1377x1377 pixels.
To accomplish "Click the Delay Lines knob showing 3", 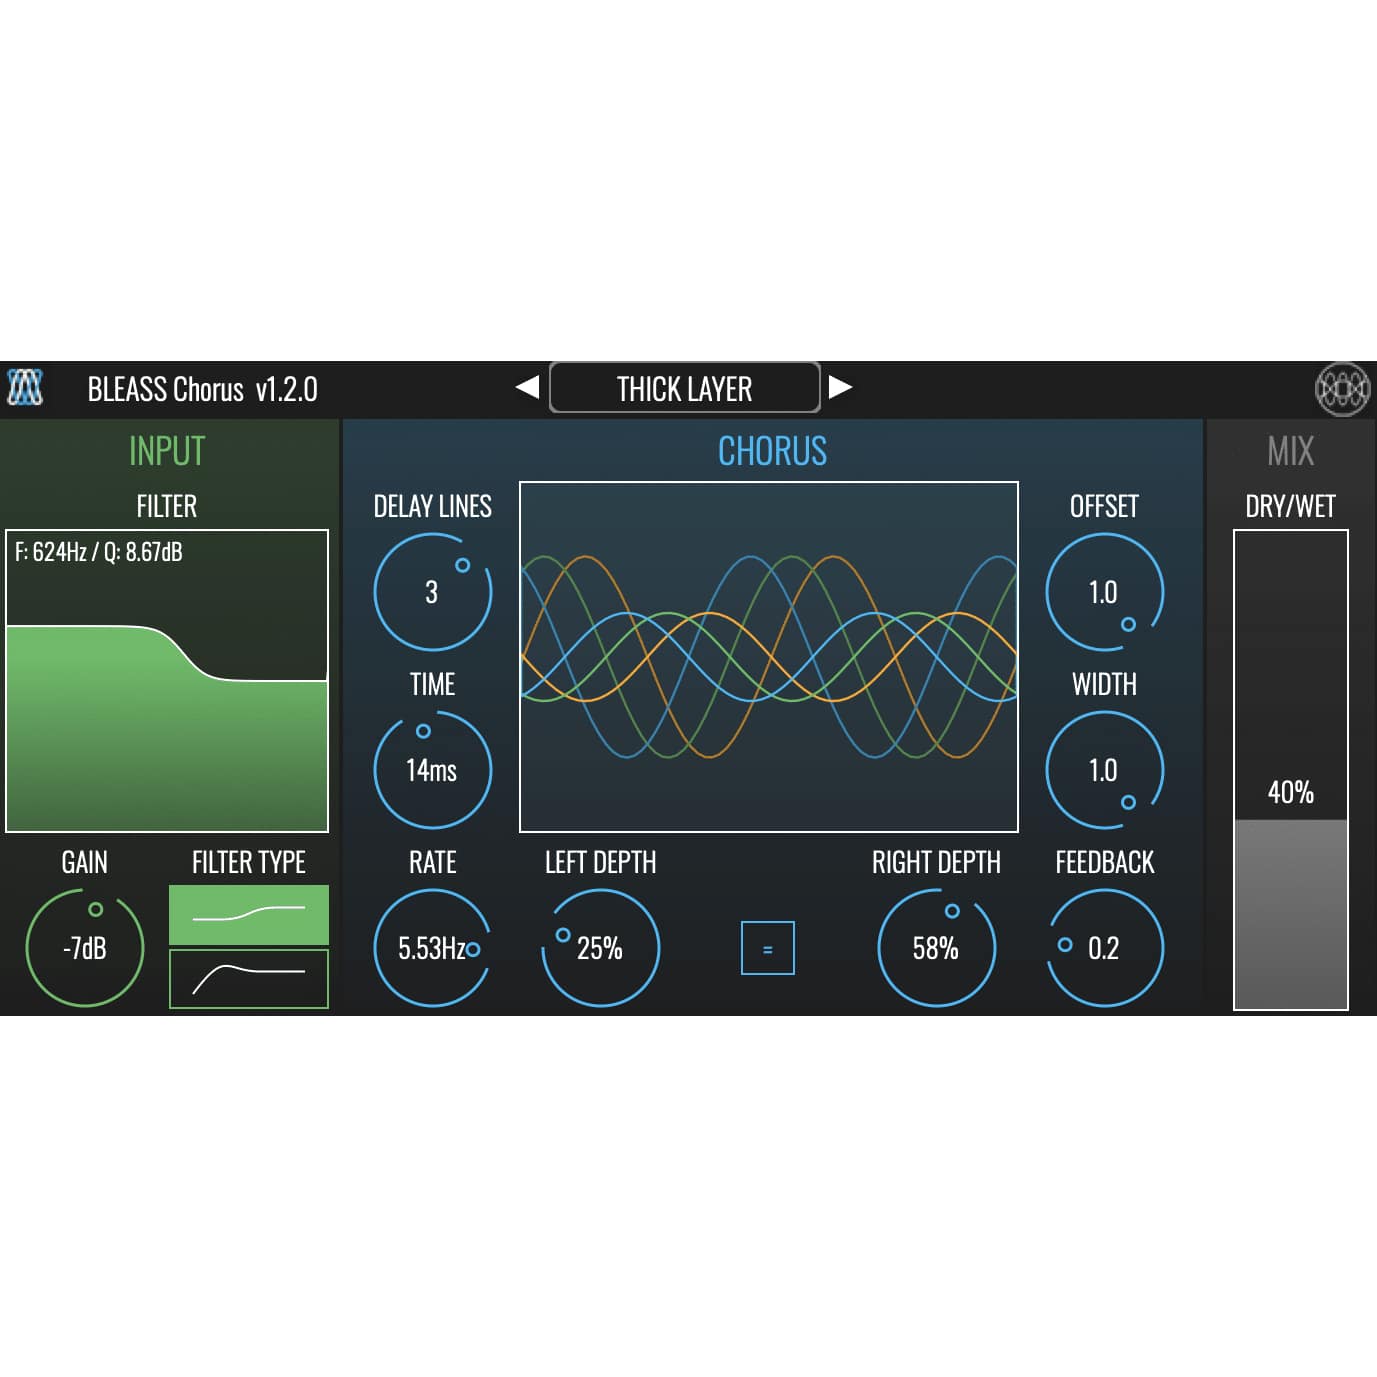I will [432, 592].
